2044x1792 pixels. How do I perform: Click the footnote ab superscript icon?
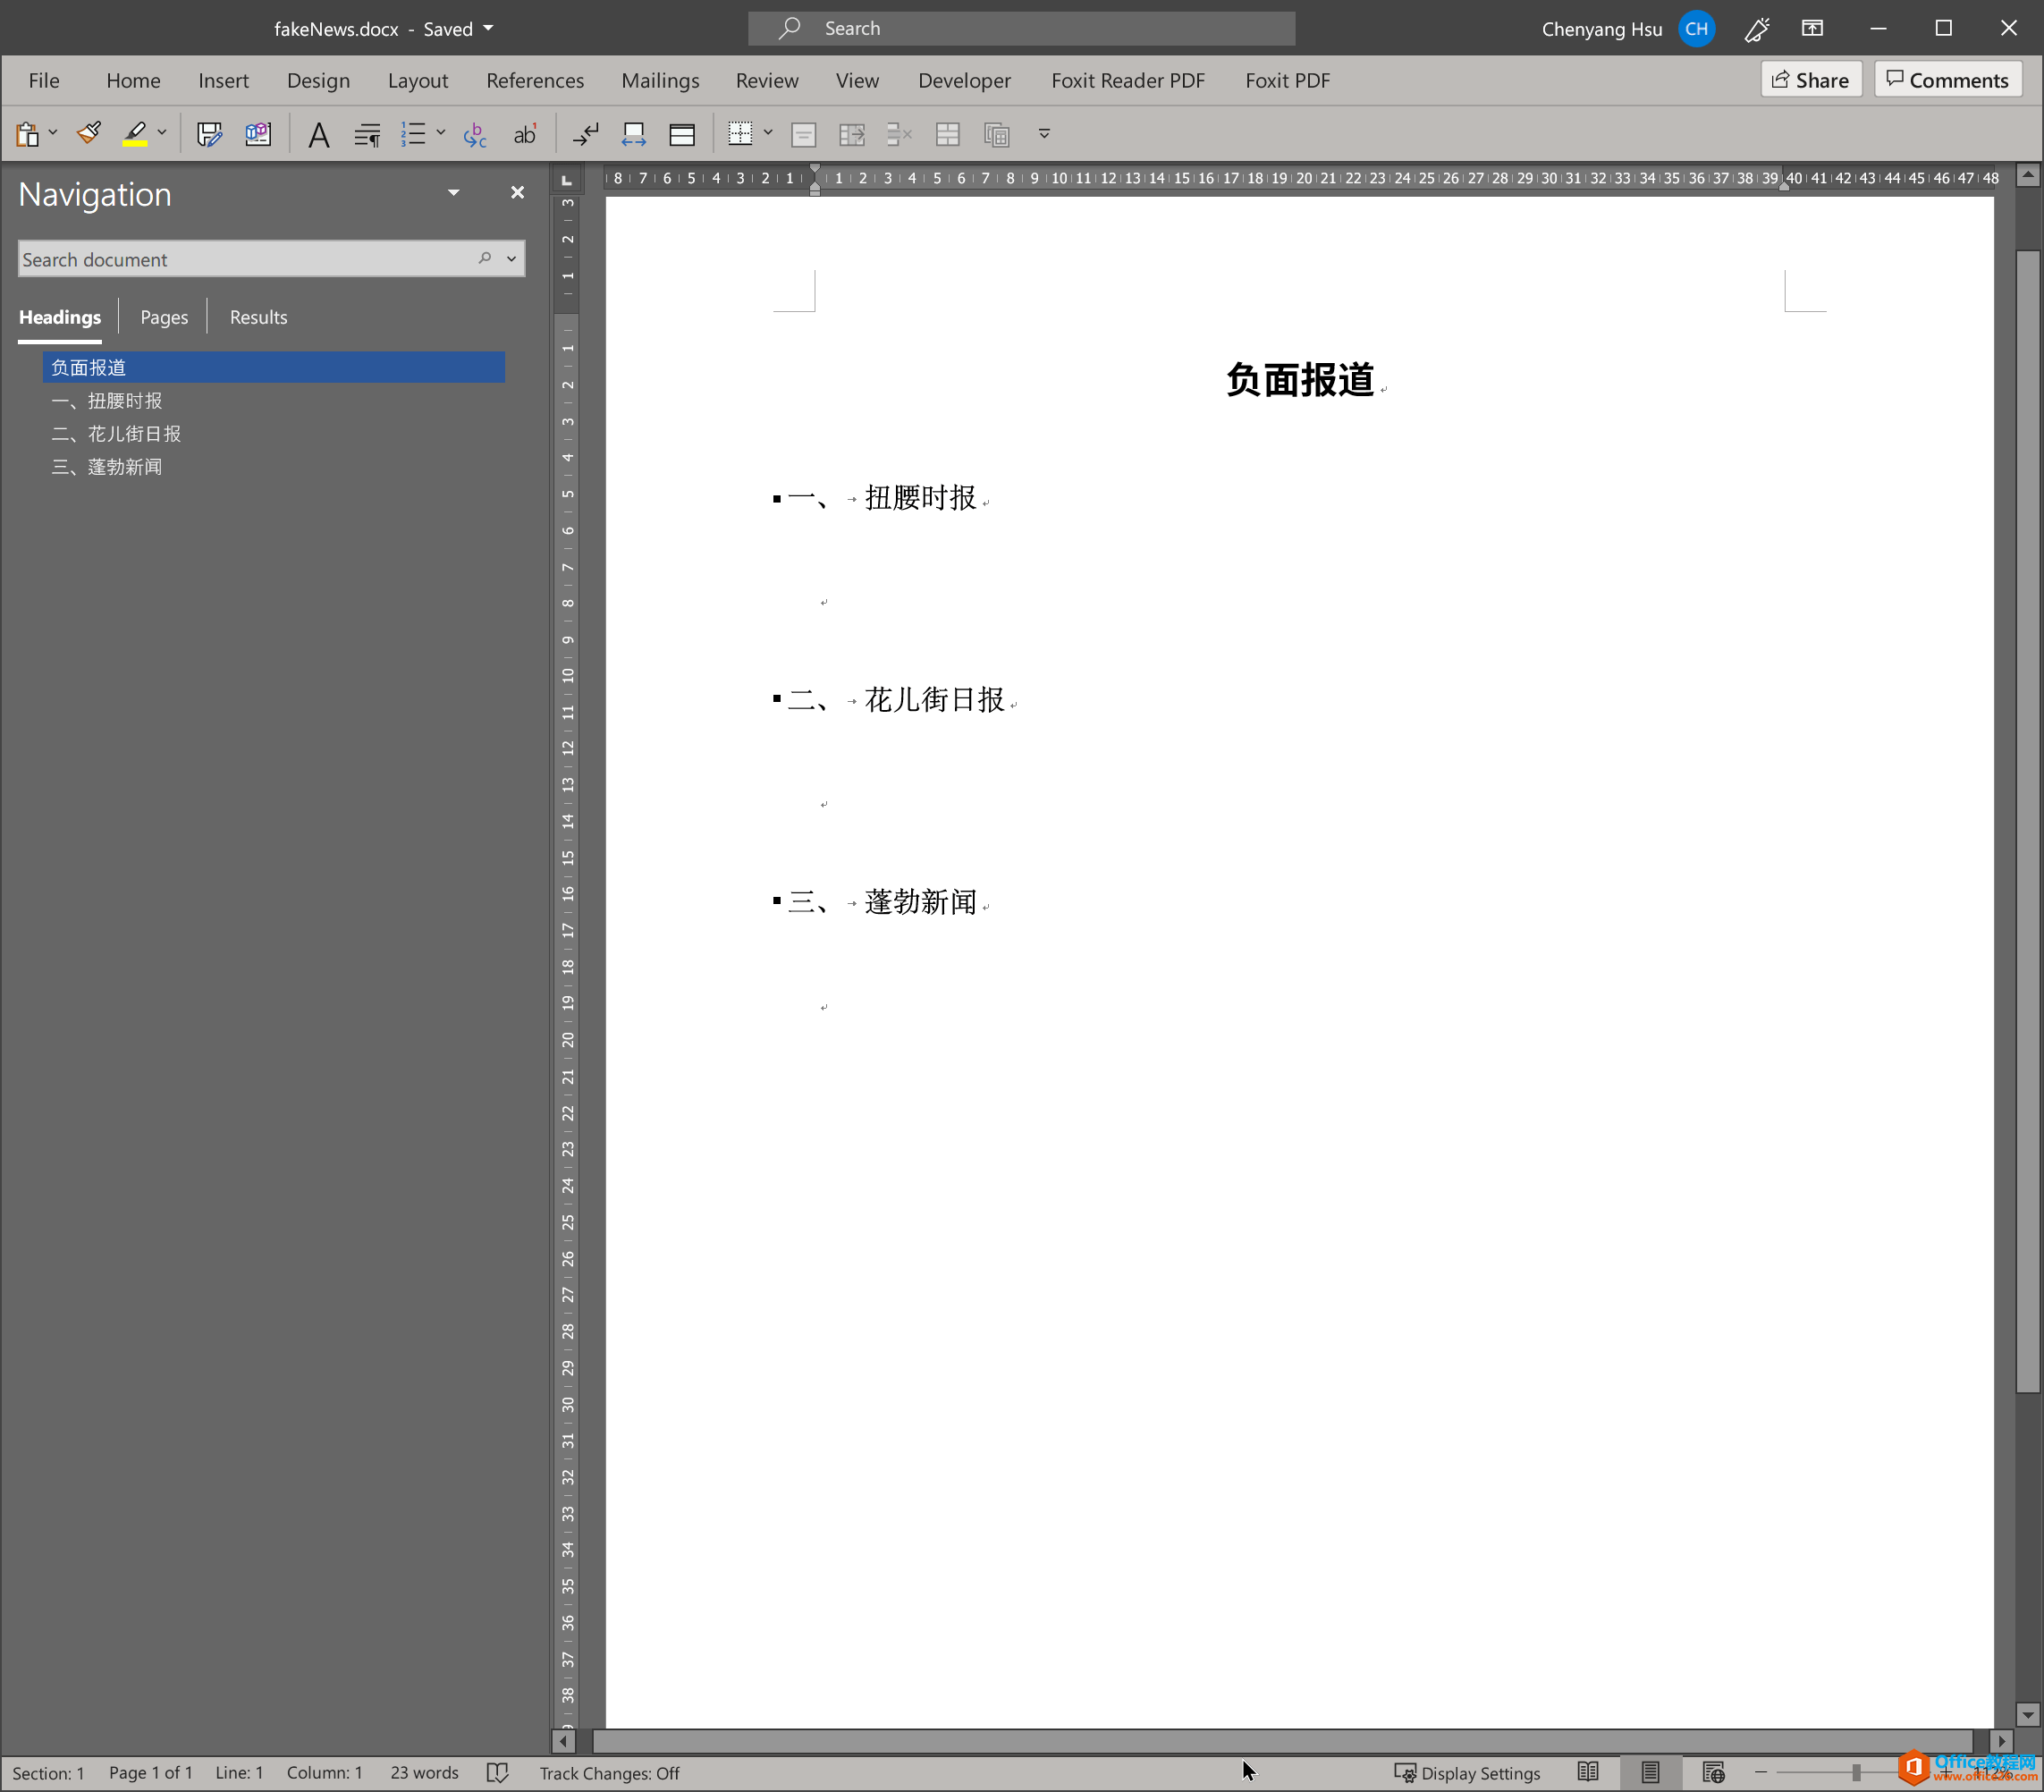[524, 134]
